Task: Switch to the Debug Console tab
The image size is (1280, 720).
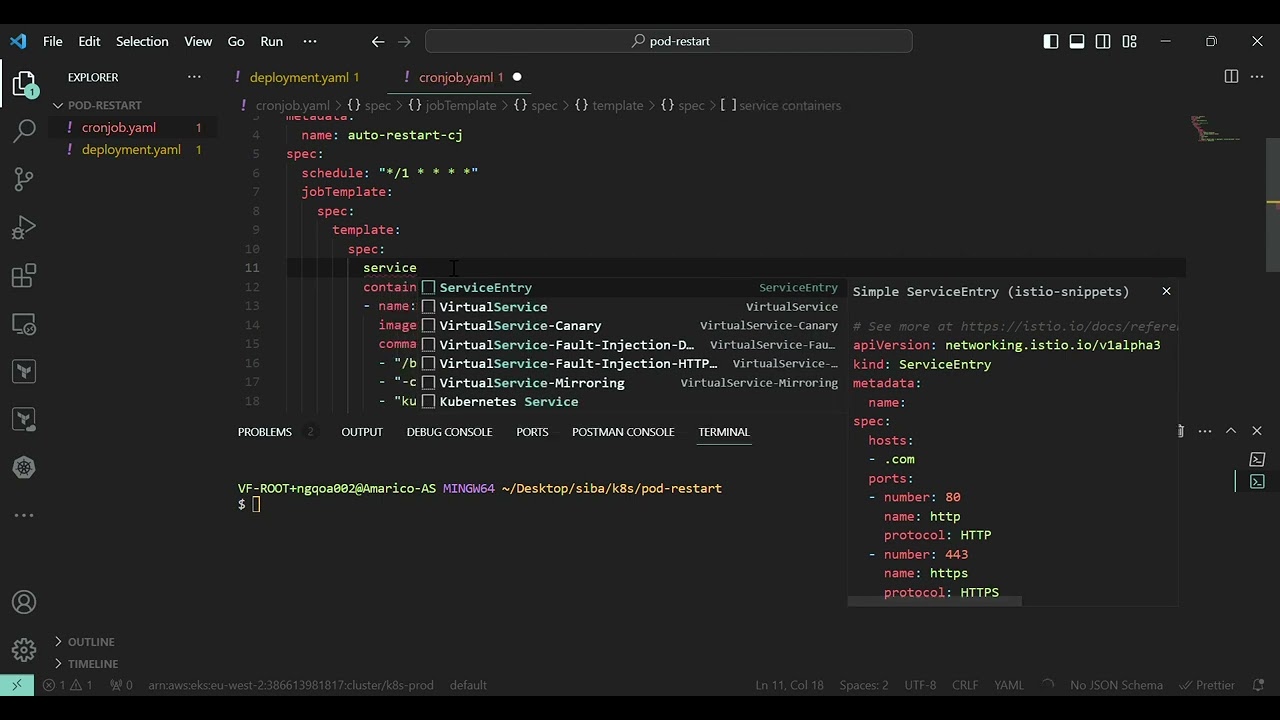Action: click(x=449, y=432)
